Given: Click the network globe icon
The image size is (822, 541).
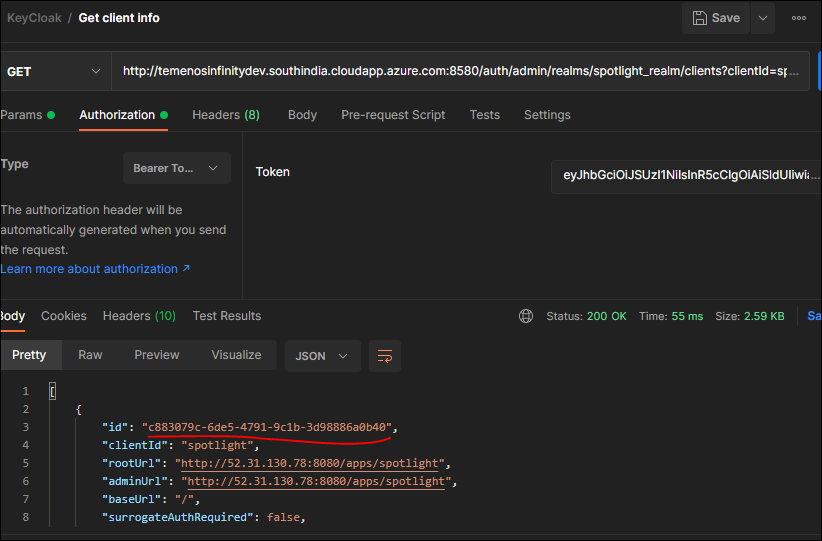Looking at the screenshot, I should (x=526, y=316).
